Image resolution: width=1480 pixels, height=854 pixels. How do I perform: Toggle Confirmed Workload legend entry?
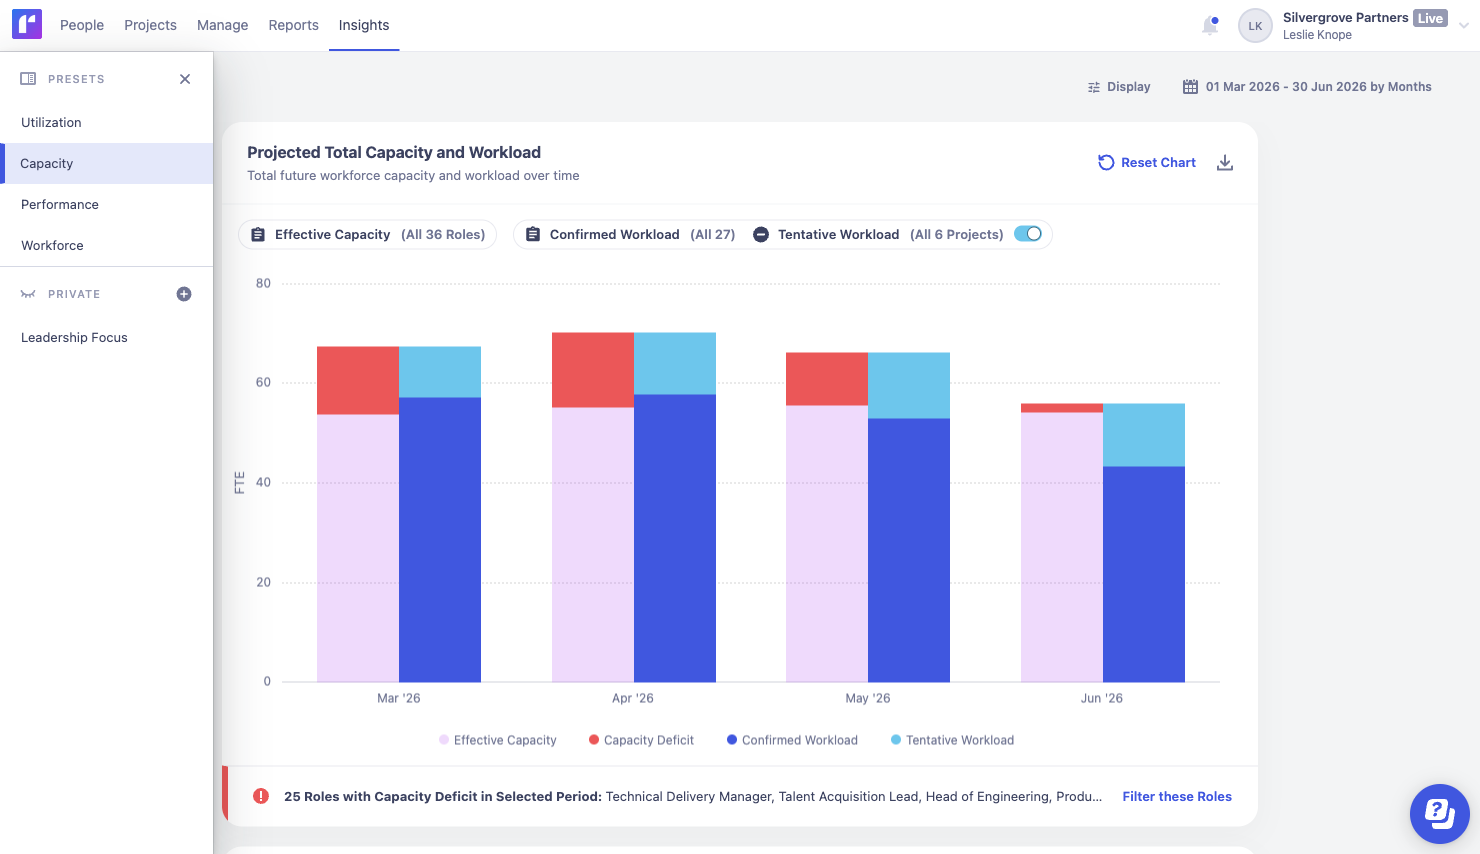(792, 740)
